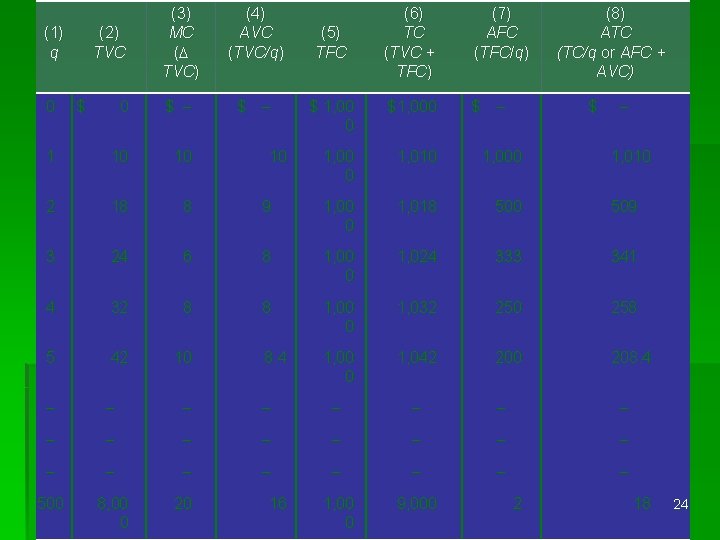Select the AFC value "500"

pyautogui.click(x=509, y=207)
